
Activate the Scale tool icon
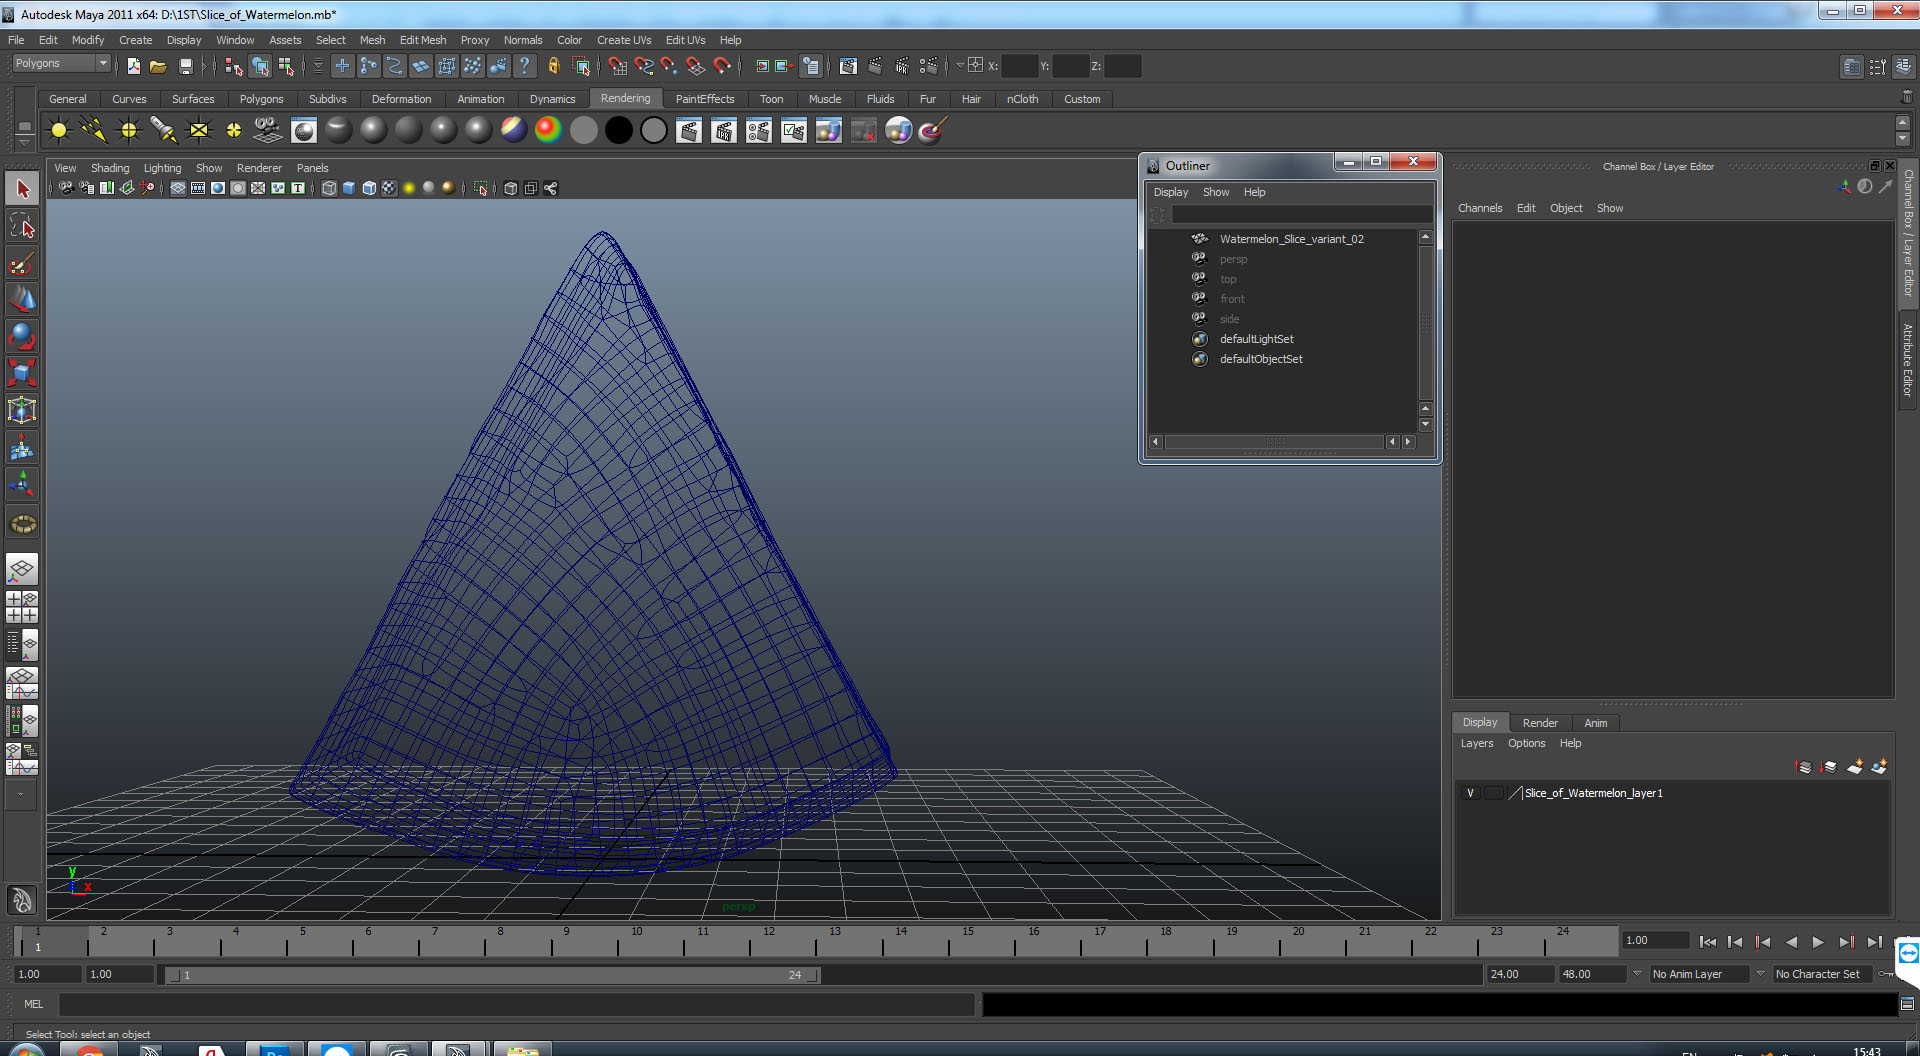tap(22, 373)
